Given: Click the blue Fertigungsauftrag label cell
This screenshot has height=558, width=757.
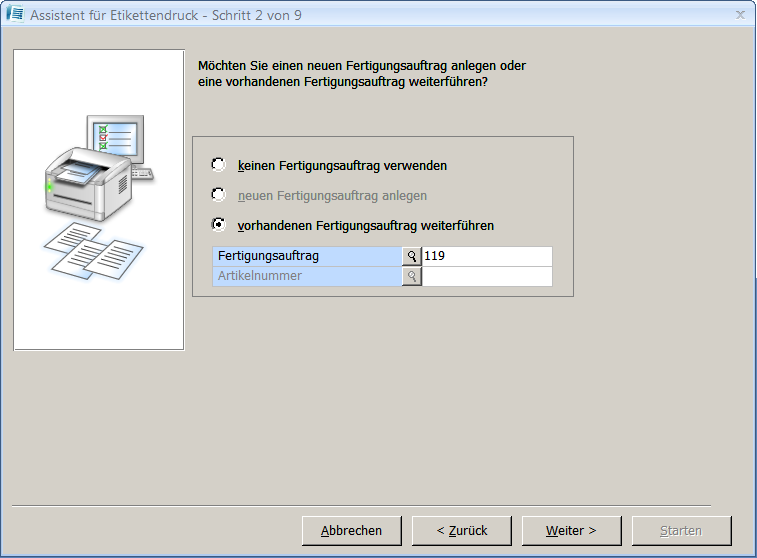Looking at the screenshot, I should click(x=306, y=257).
